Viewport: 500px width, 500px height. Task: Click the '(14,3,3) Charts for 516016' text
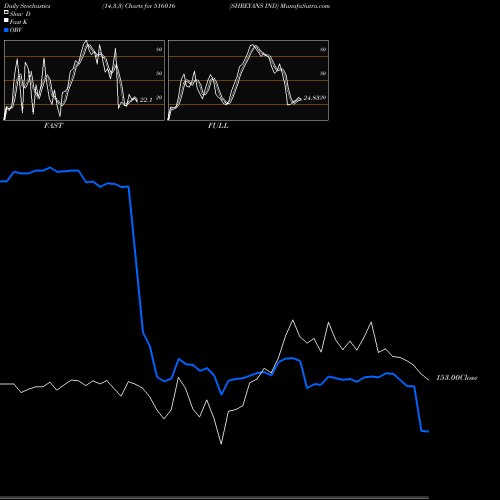point(139,6)
